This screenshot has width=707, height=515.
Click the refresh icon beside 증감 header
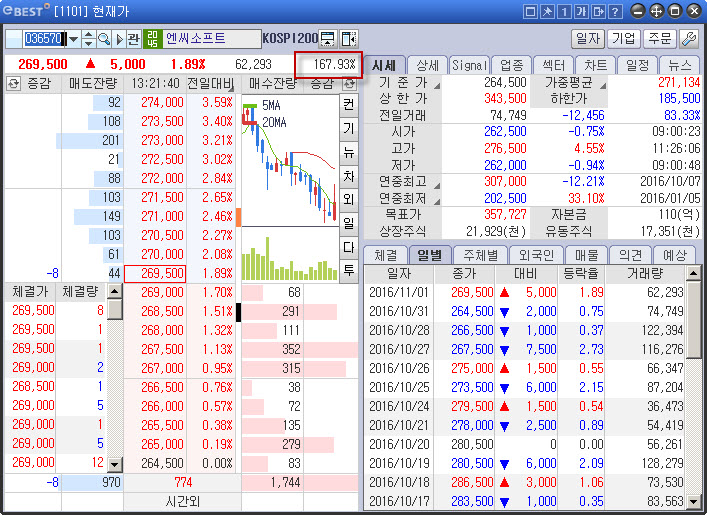coord(14,83)
